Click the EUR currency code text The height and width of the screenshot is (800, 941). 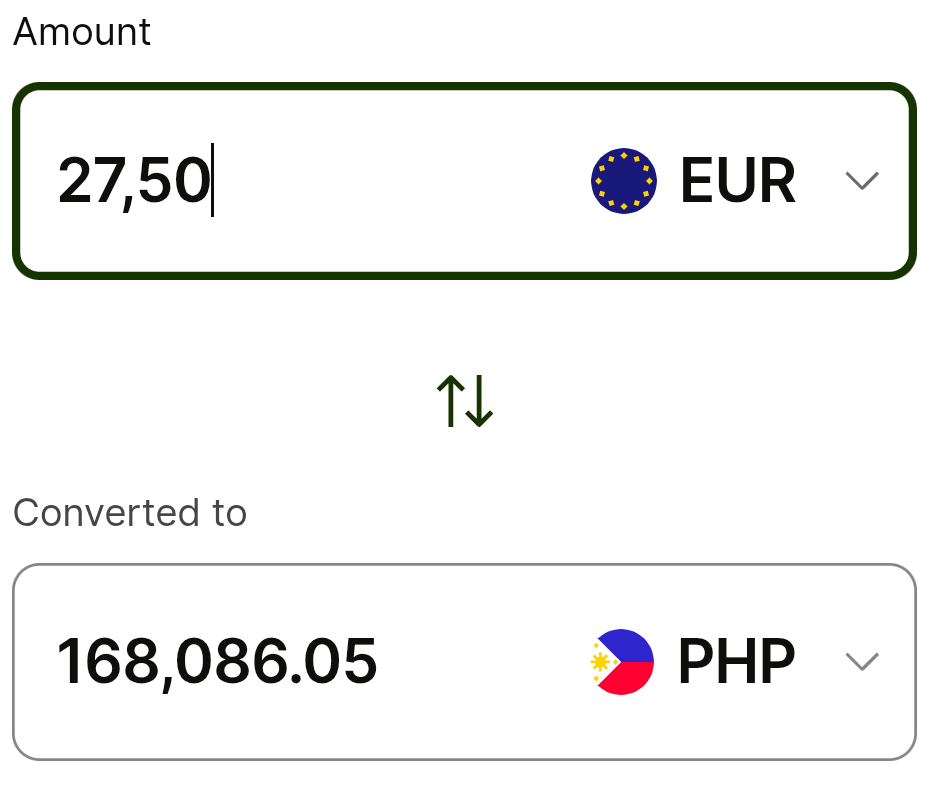pos(738,180)
